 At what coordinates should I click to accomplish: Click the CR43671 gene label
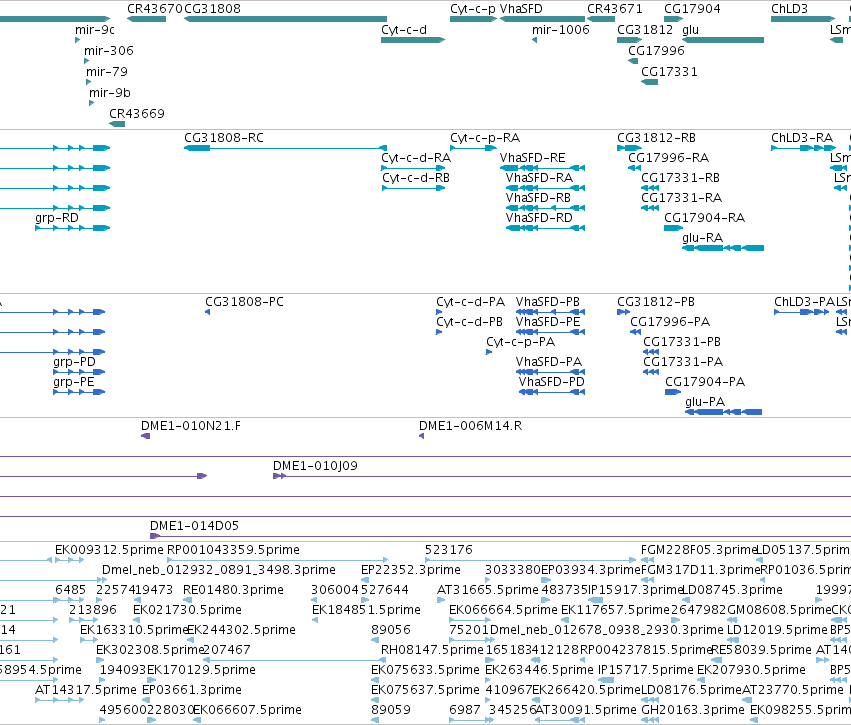pyautogui.click(x=615, y=9)
